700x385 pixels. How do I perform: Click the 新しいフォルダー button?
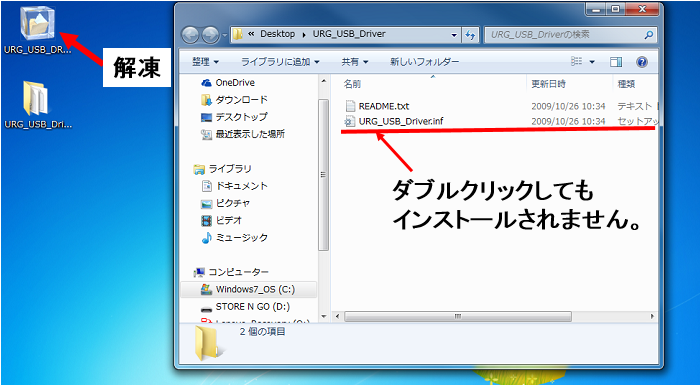tap(424, 62)
